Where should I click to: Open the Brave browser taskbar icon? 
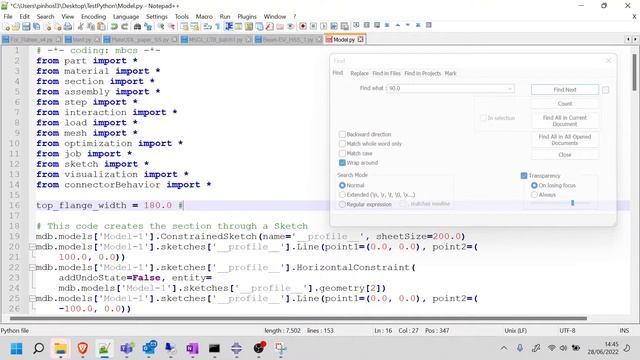pos(82,348)
